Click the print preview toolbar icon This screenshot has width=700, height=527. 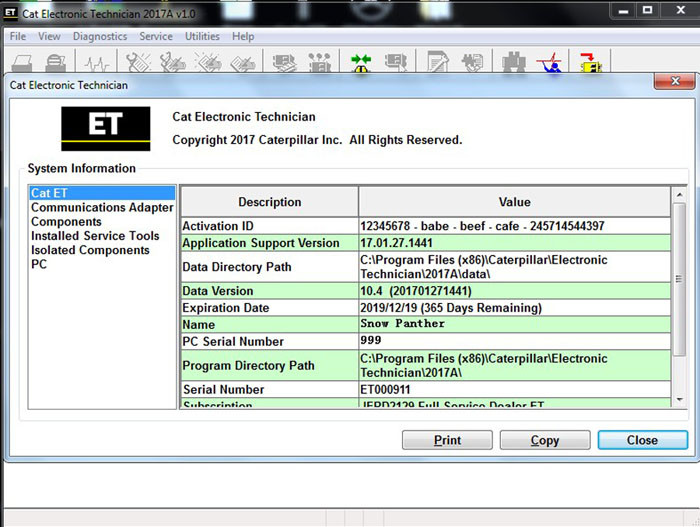57,62
